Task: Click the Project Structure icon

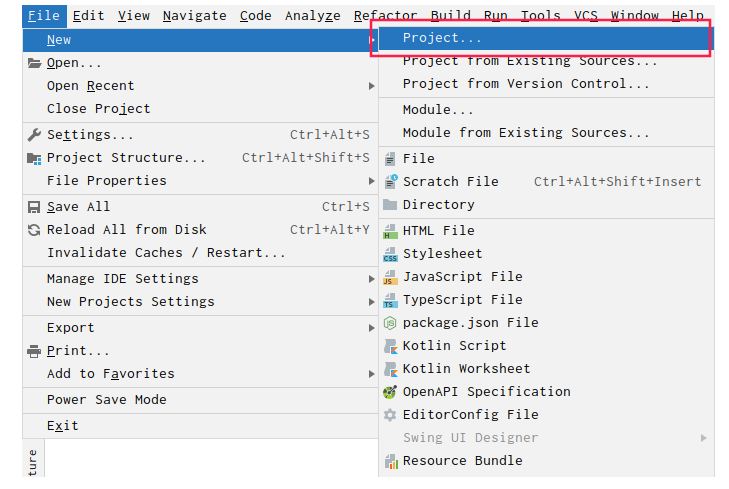Action: point(34,158)
